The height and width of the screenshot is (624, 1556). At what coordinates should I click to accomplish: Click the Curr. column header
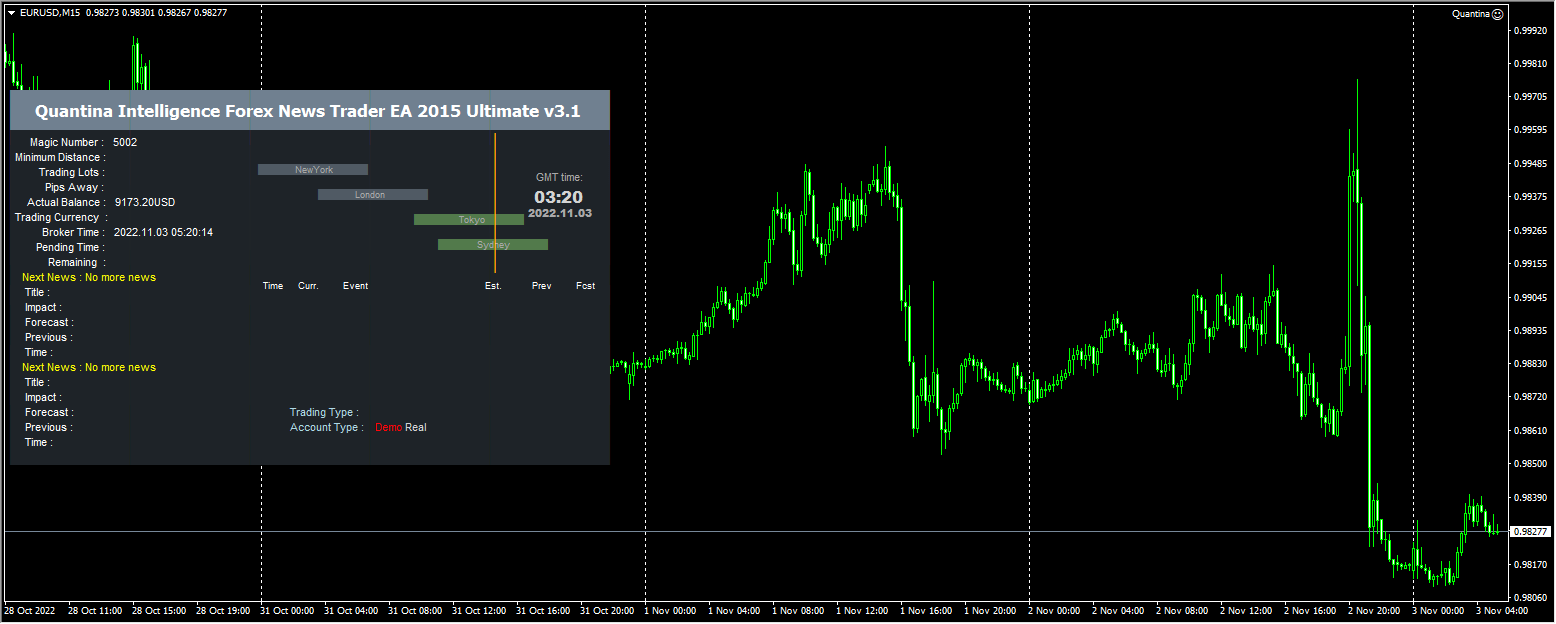pyautogui.click(x=308, y=286)
